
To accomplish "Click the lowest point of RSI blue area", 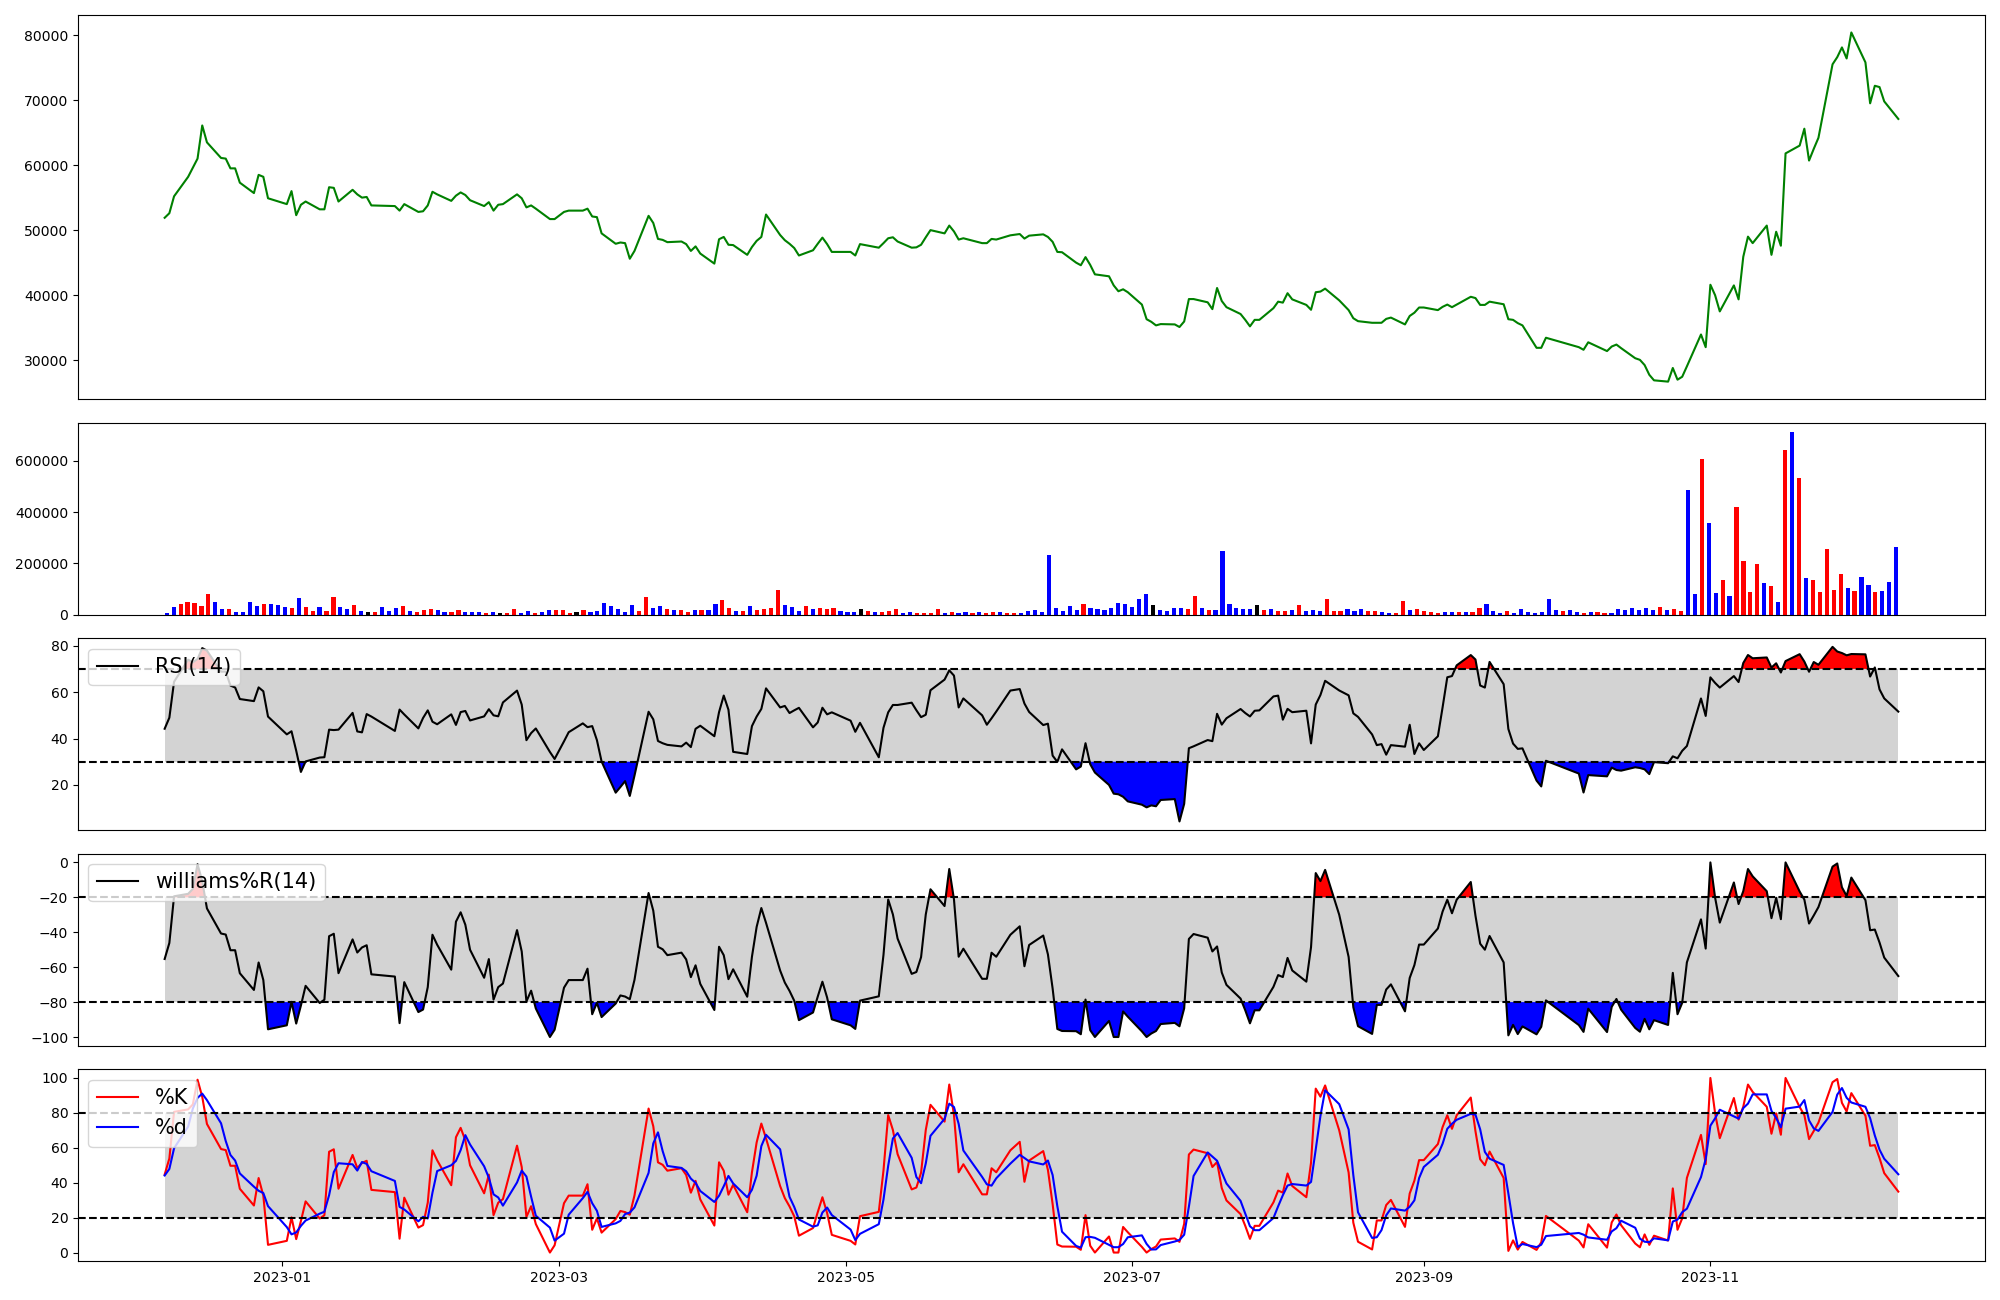I will click(1179, 820).
